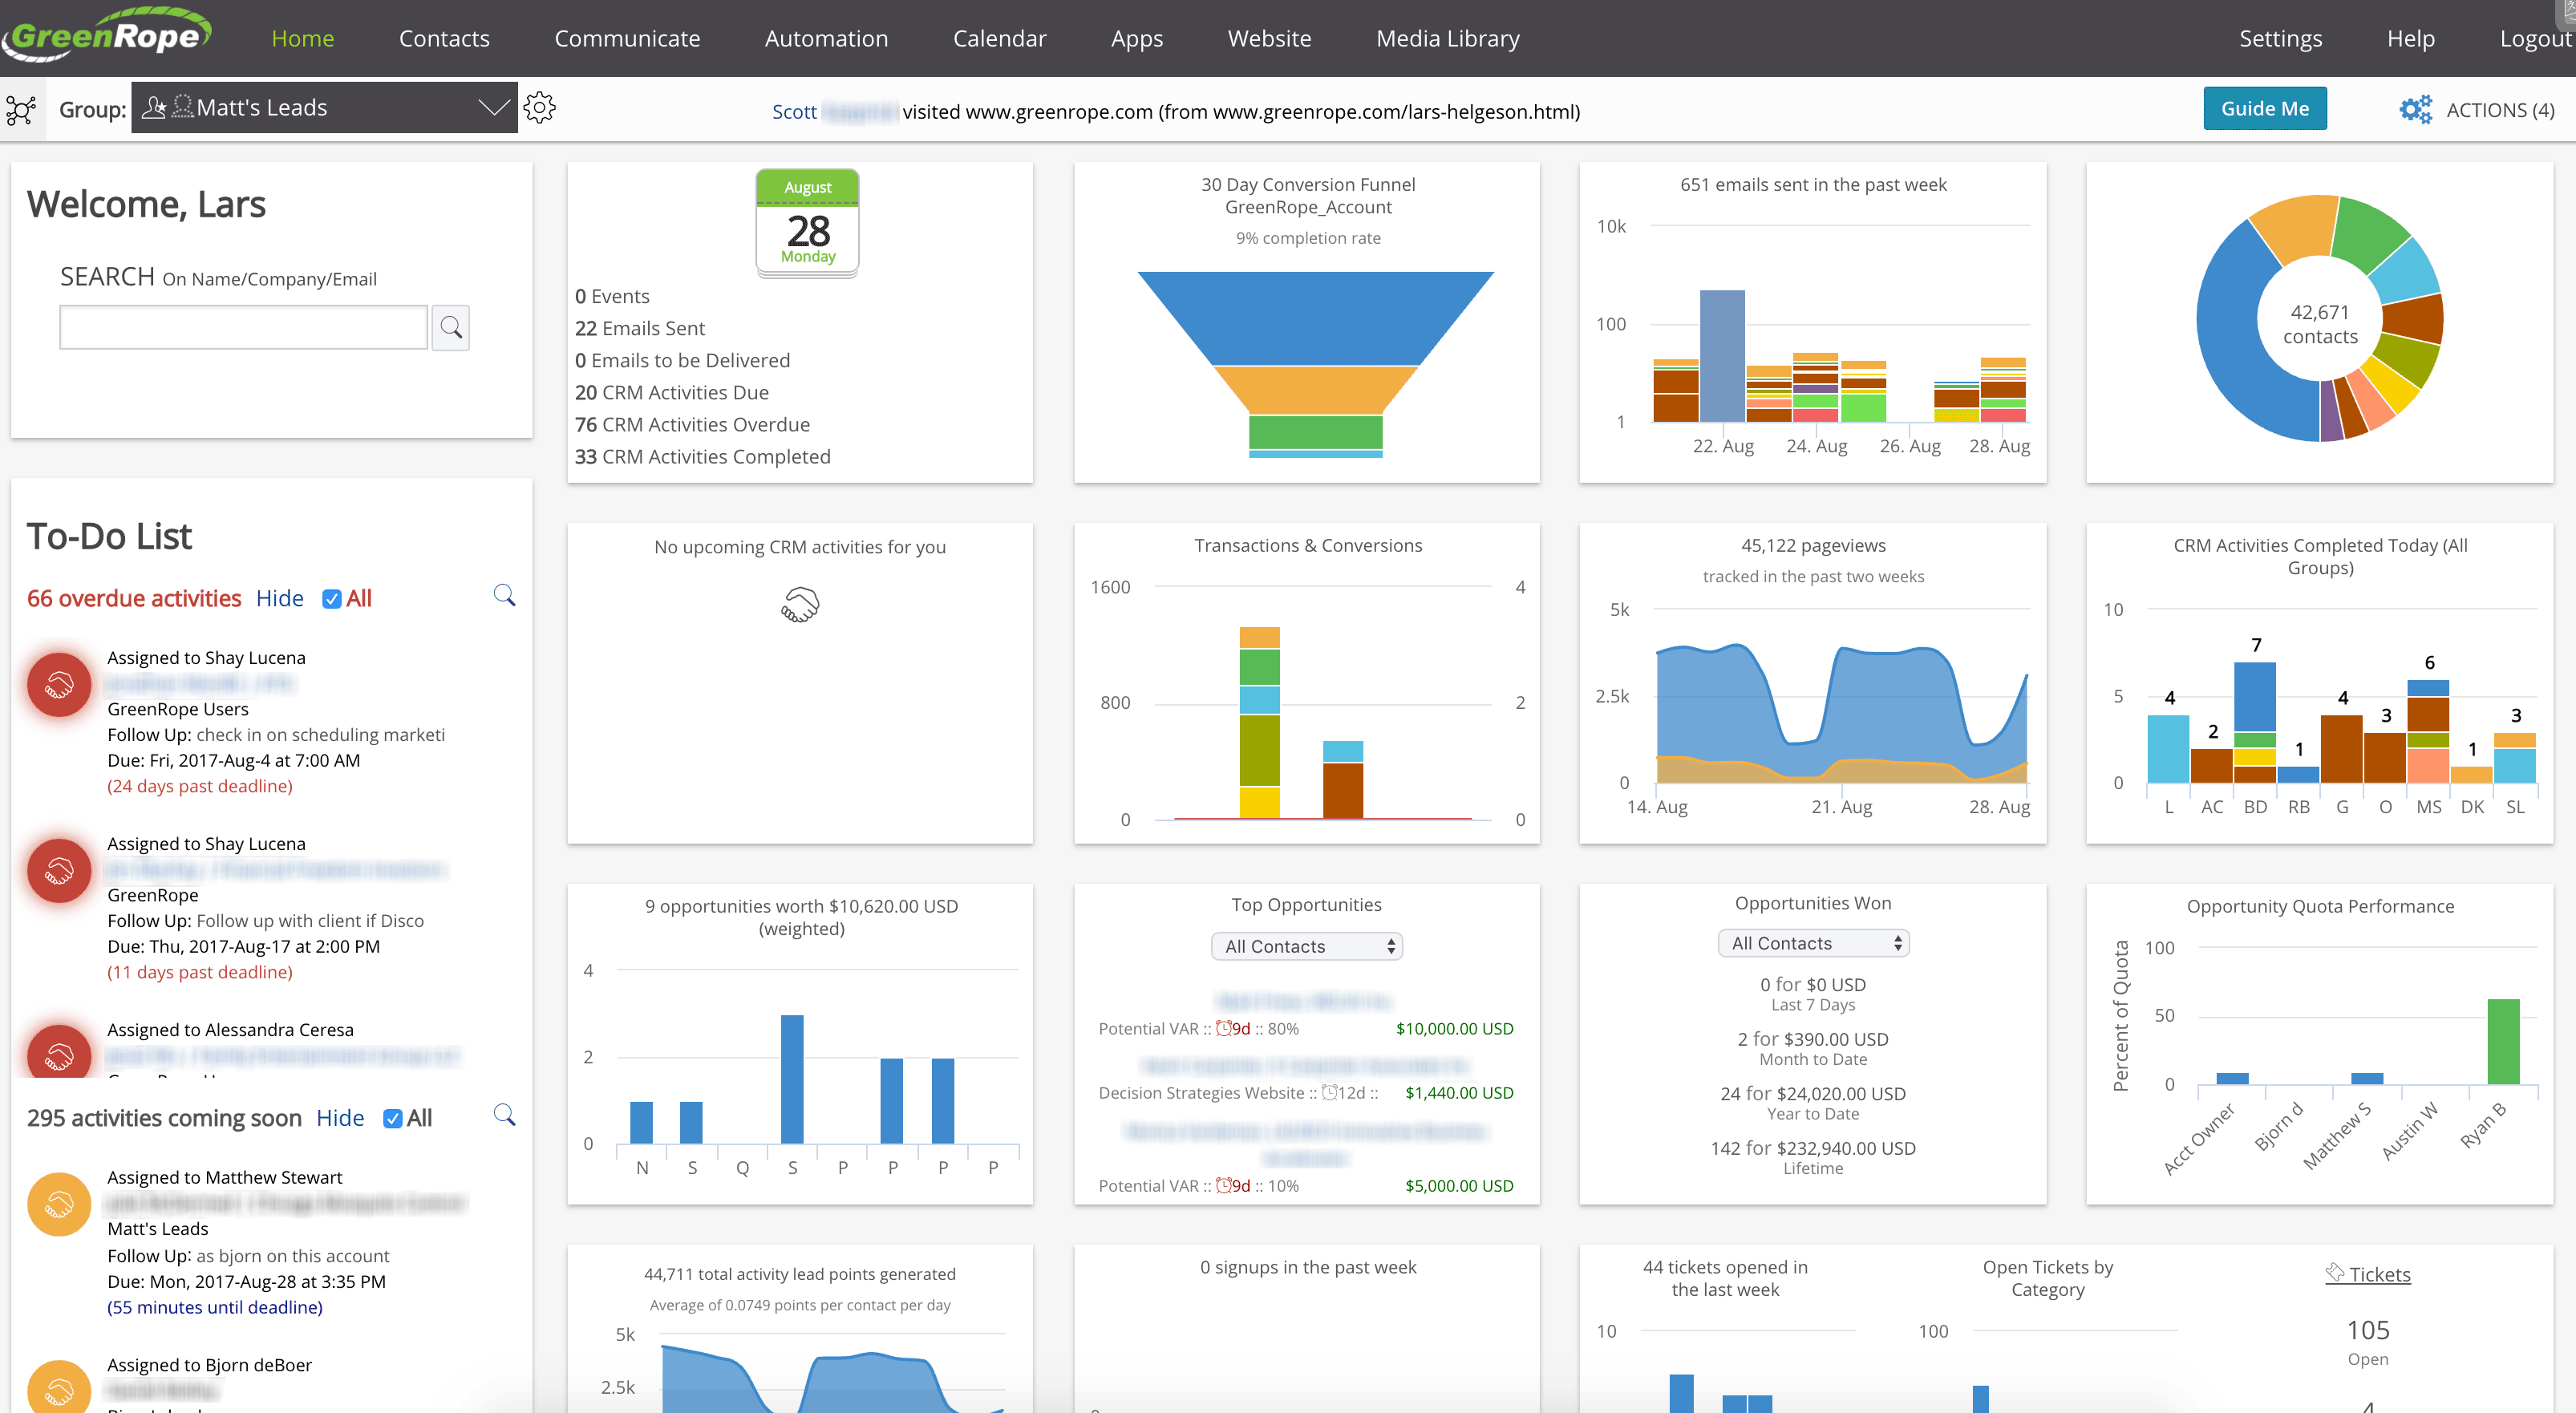Click orange handshake icon for Matthew Stewart activity

pyautogui.click(x=59, y=1204)
